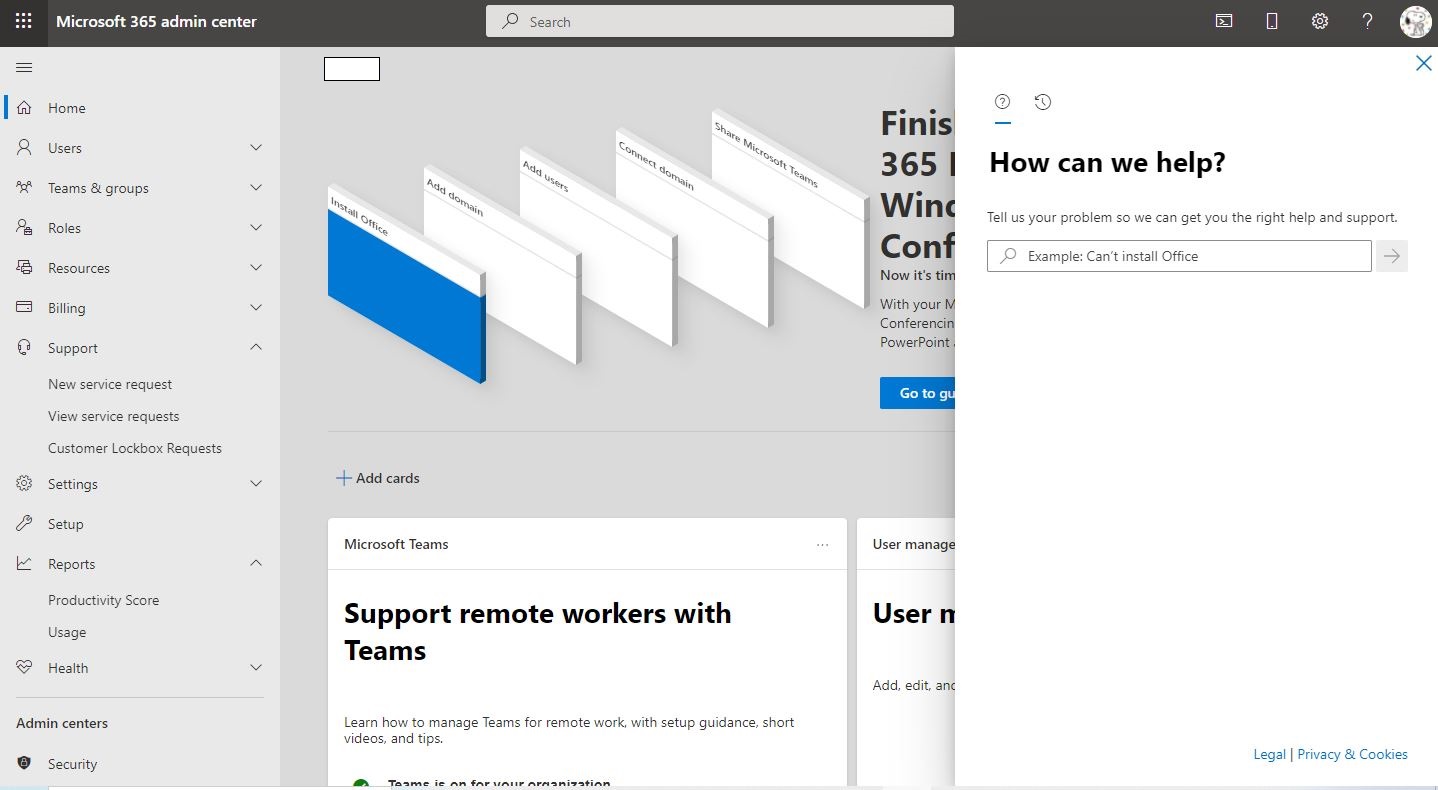Expand the Resources chevron
This screenshot has height=790, width=1438.
point(256,268)
